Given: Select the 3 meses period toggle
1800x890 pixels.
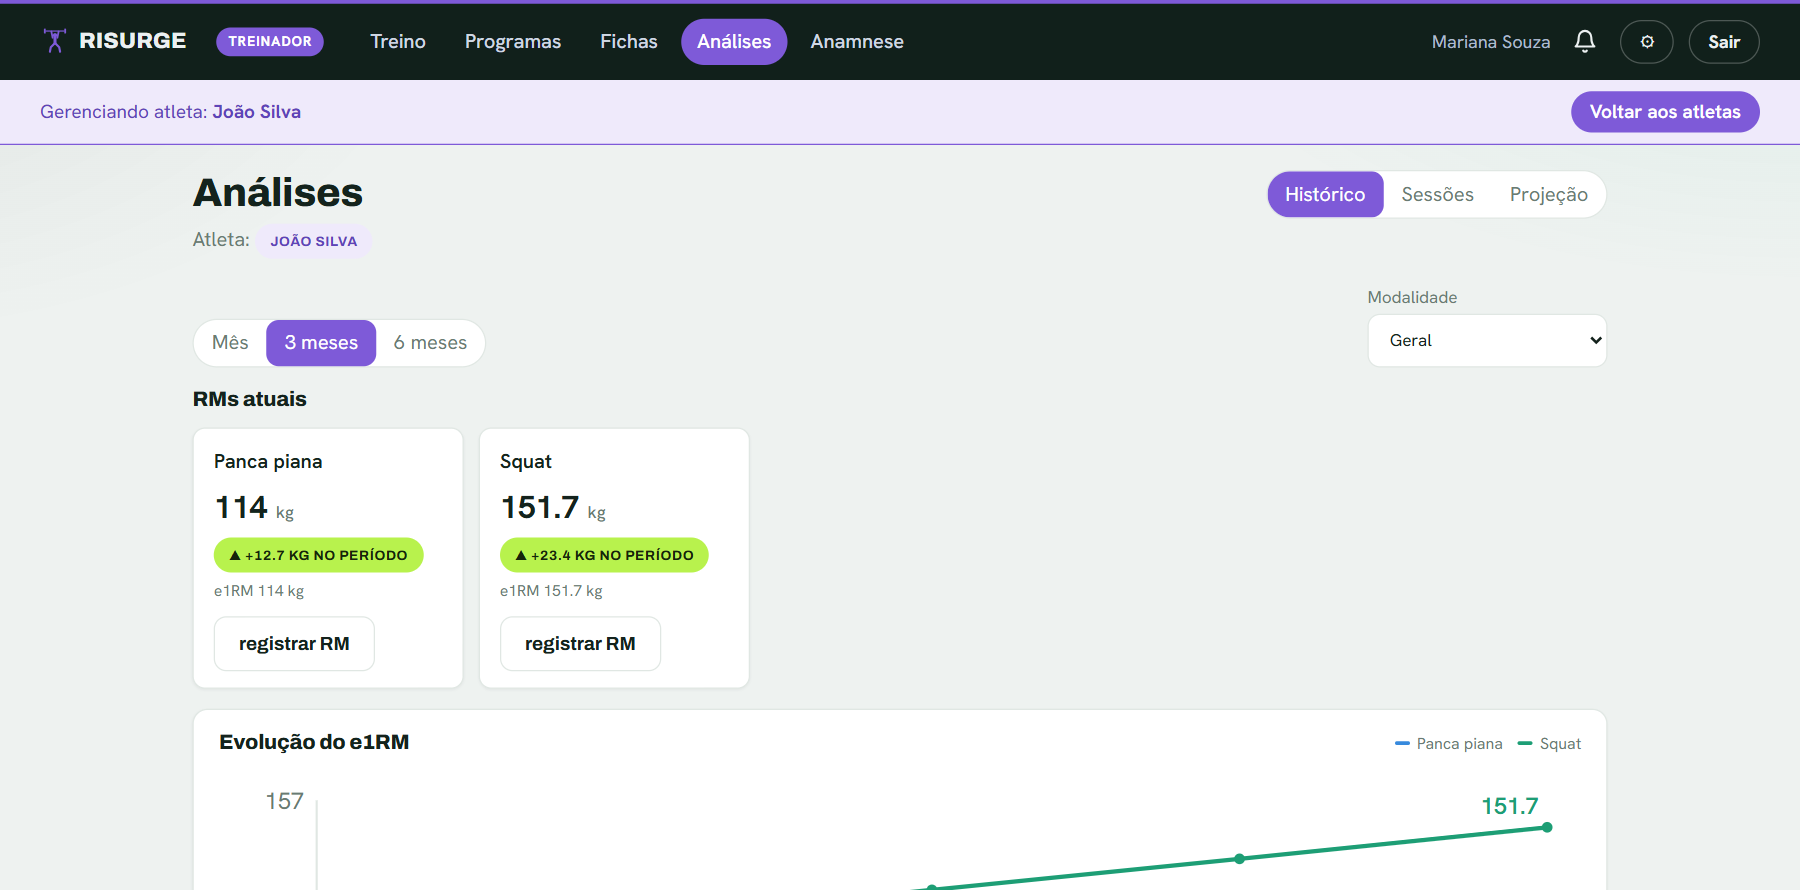Looking at the screenshot, I should (321, 343).
